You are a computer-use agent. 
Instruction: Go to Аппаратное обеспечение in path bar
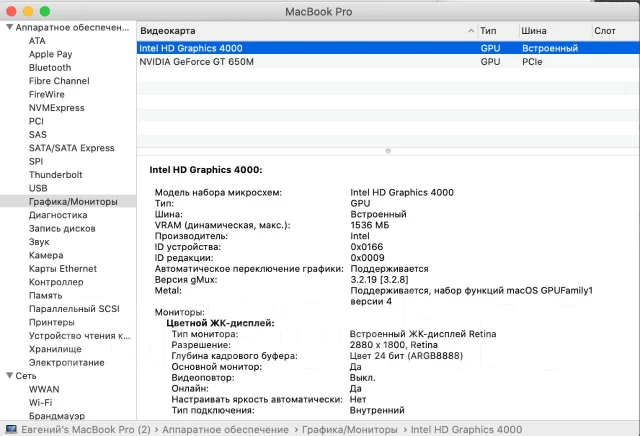point(225,429)
